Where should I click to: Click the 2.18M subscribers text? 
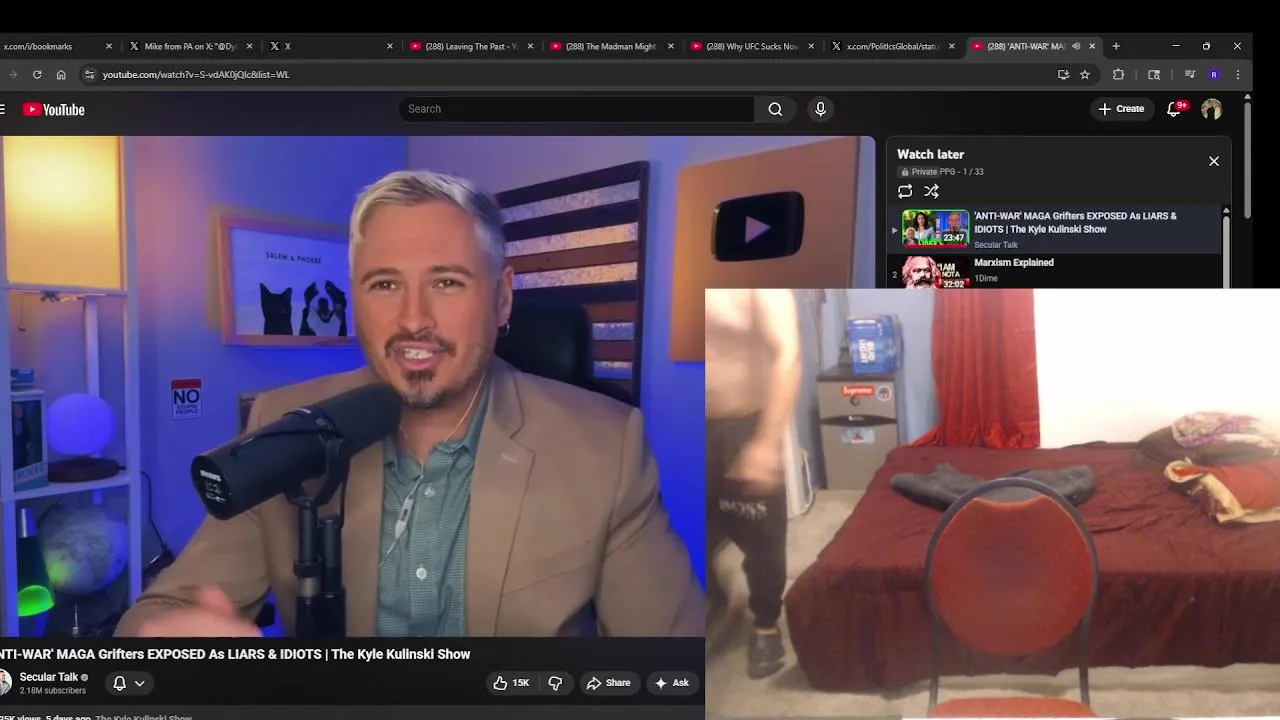pos(52,691)
